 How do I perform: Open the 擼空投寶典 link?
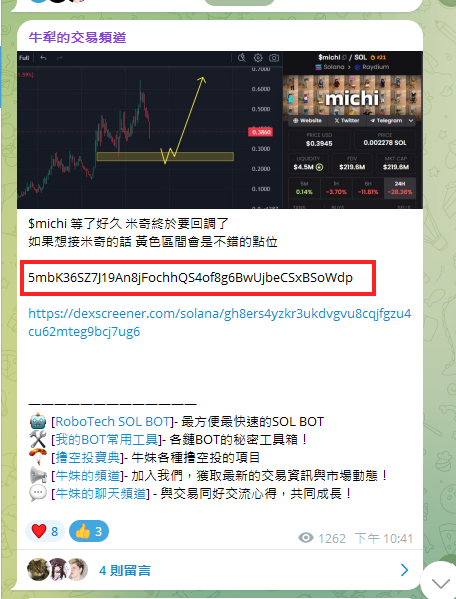point(87,457)
